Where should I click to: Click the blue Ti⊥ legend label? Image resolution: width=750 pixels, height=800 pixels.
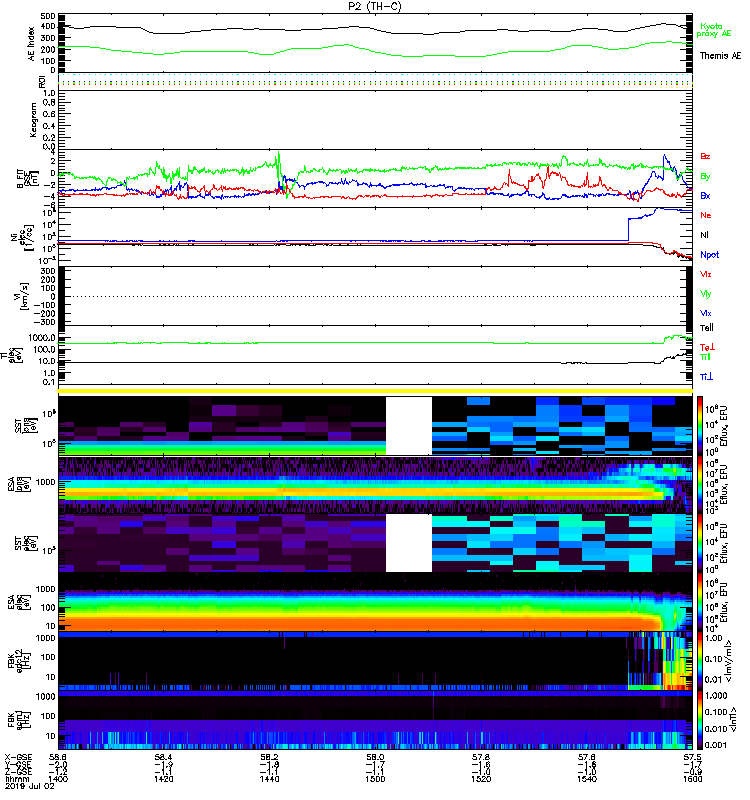tap(706, 377)
